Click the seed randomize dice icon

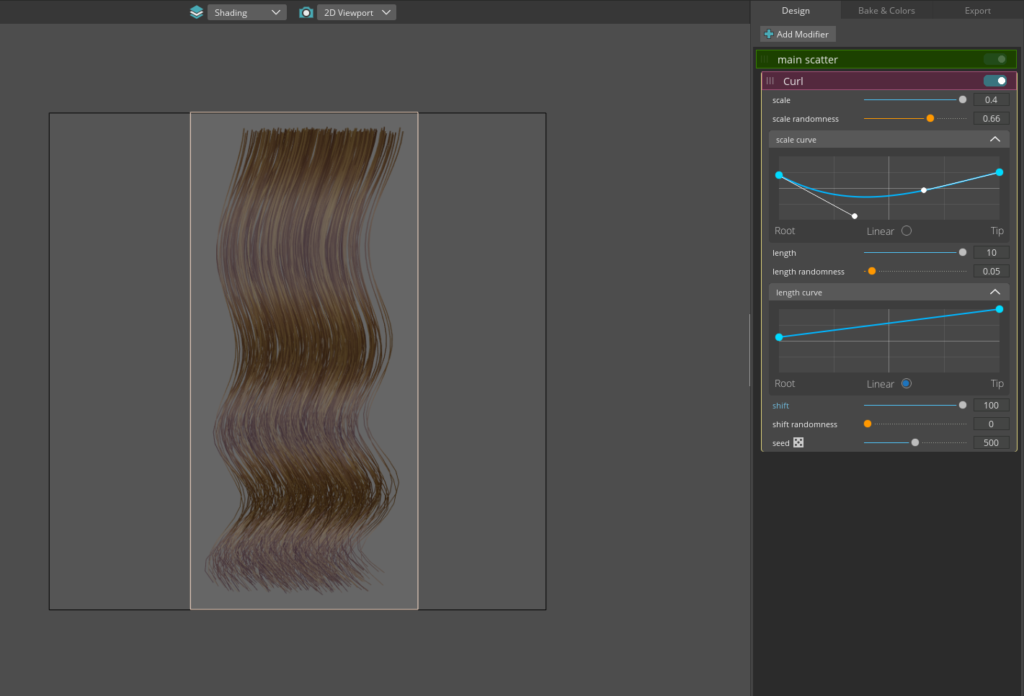click(798, 443)
